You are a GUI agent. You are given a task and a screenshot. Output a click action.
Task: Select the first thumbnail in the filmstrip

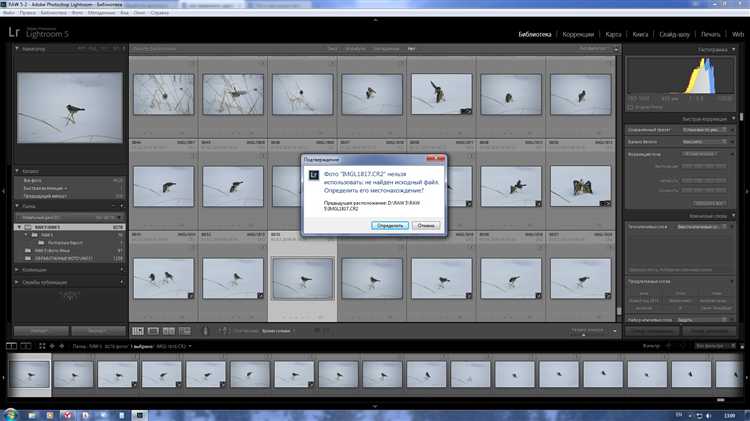[29, 374]
